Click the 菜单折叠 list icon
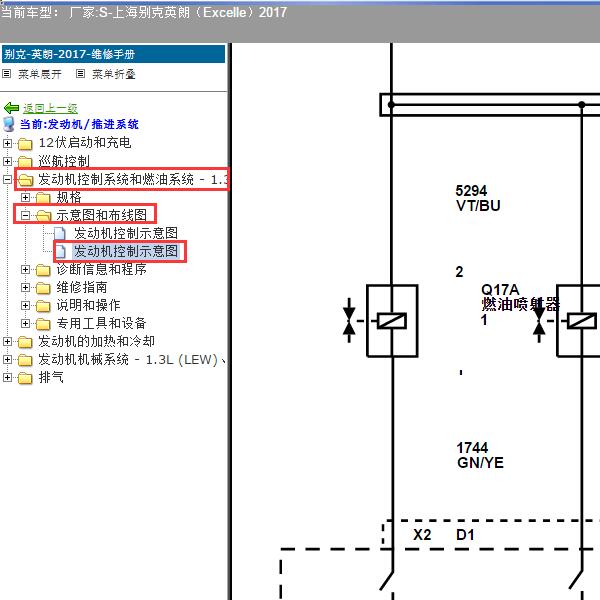 80,73
